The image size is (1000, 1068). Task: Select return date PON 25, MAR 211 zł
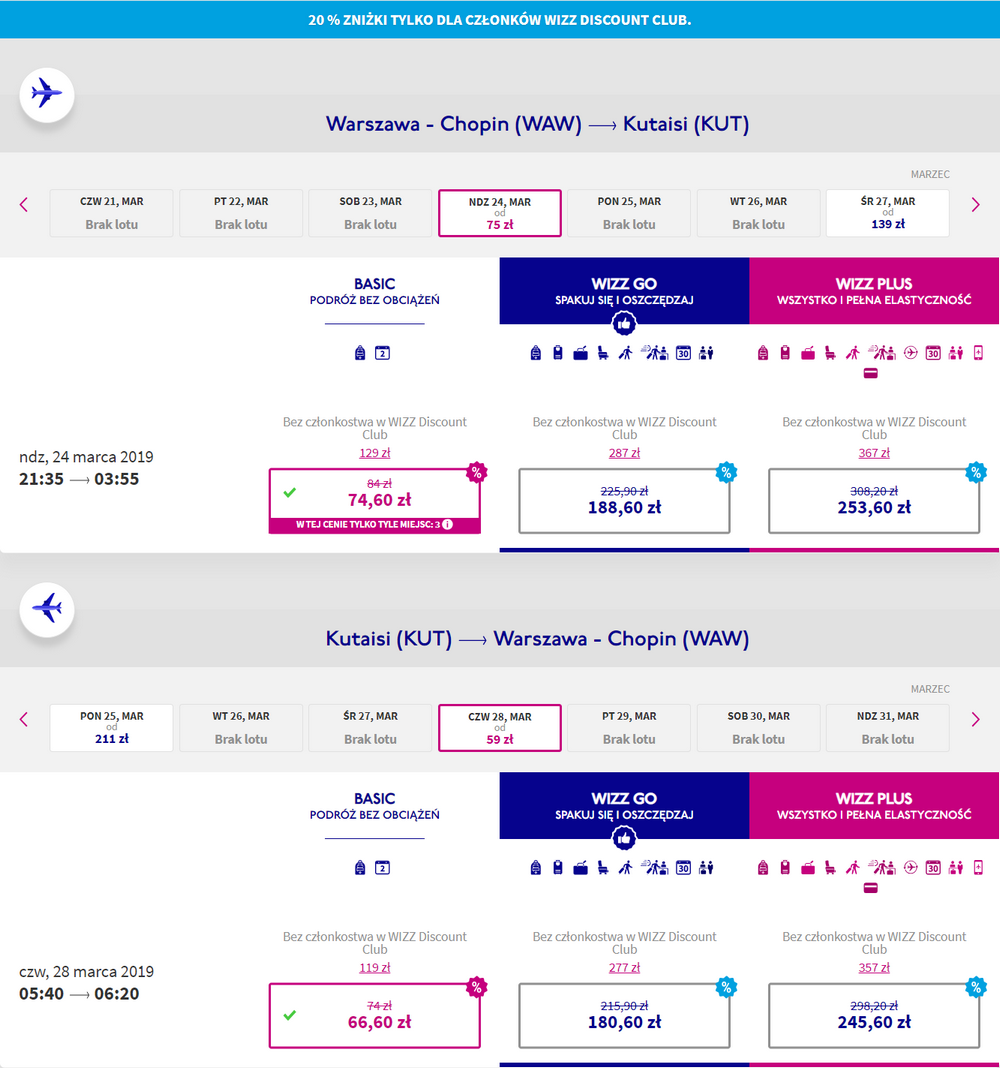coord(112,728)
